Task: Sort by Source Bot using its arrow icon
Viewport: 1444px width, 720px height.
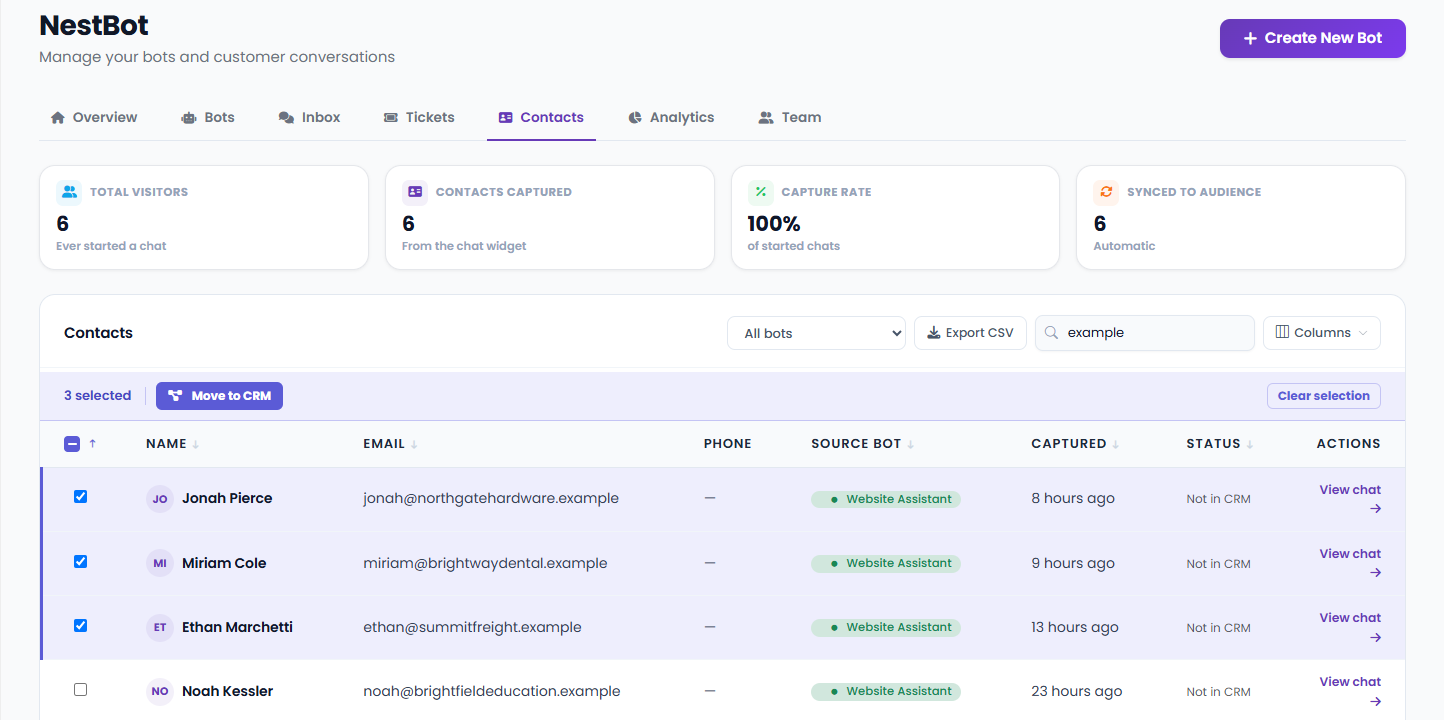Action: point(911,444)
